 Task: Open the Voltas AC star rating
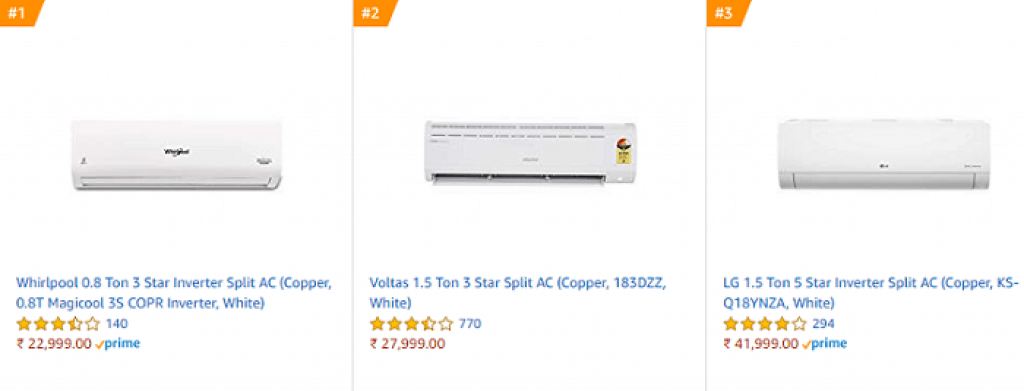pyautogui.click(x=411, y=324)
